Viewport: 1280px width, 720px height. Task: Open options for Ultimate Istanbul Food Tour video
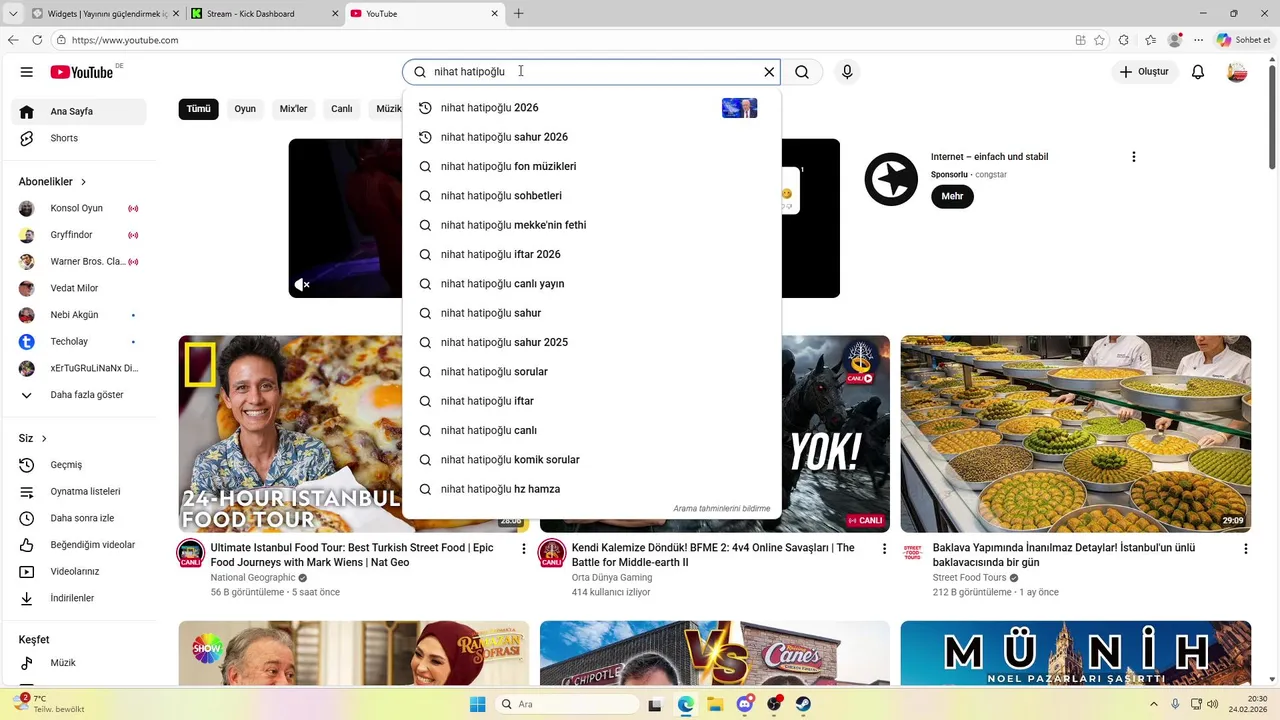coord(523,549)
